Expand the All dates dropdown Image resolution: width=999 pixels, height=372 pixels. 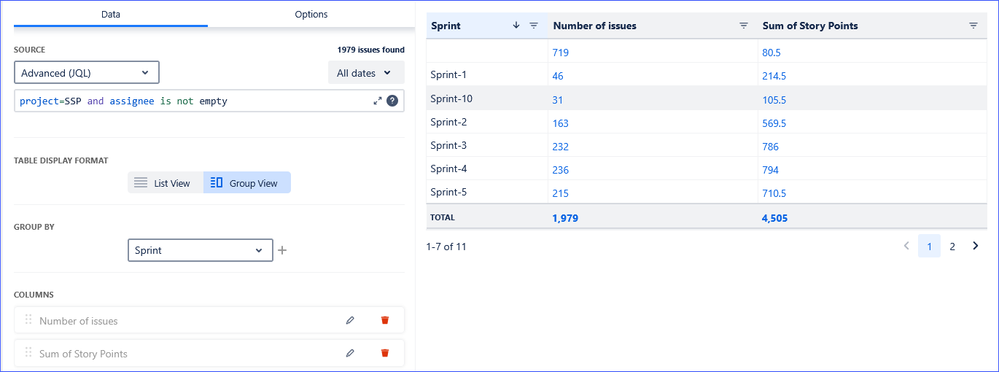[x=366, y=73]
